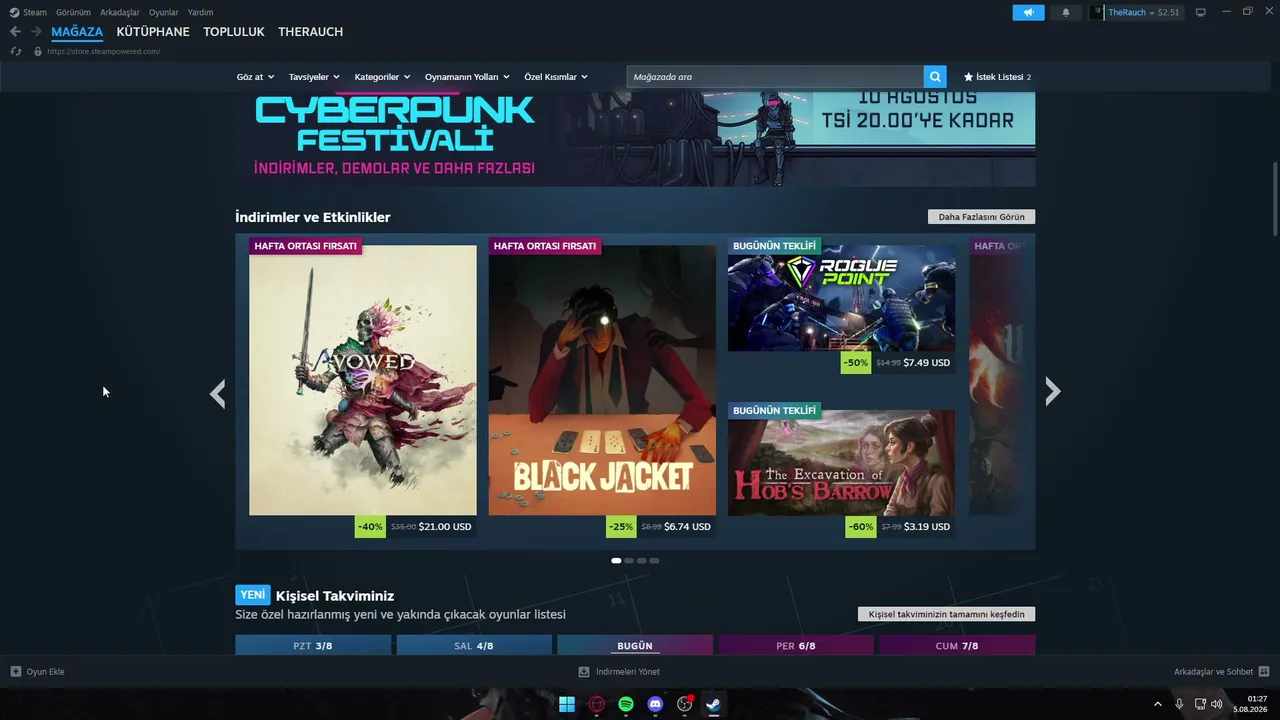Select the SAL 4/8 day tab

pyautogui.click(x=474, y=645)
